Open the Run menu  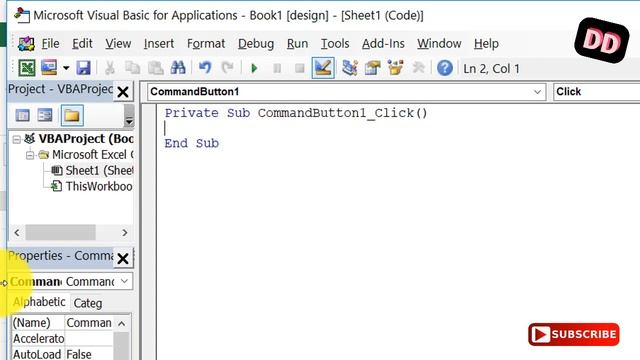tap(297, 44)
